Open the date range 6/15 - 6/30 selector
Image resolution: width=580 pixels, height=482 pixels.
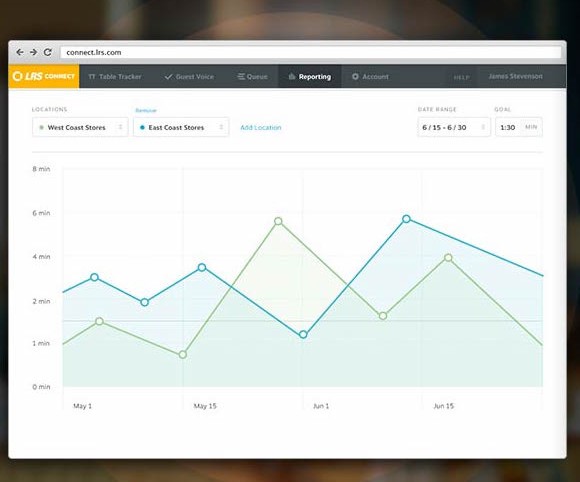454,127
